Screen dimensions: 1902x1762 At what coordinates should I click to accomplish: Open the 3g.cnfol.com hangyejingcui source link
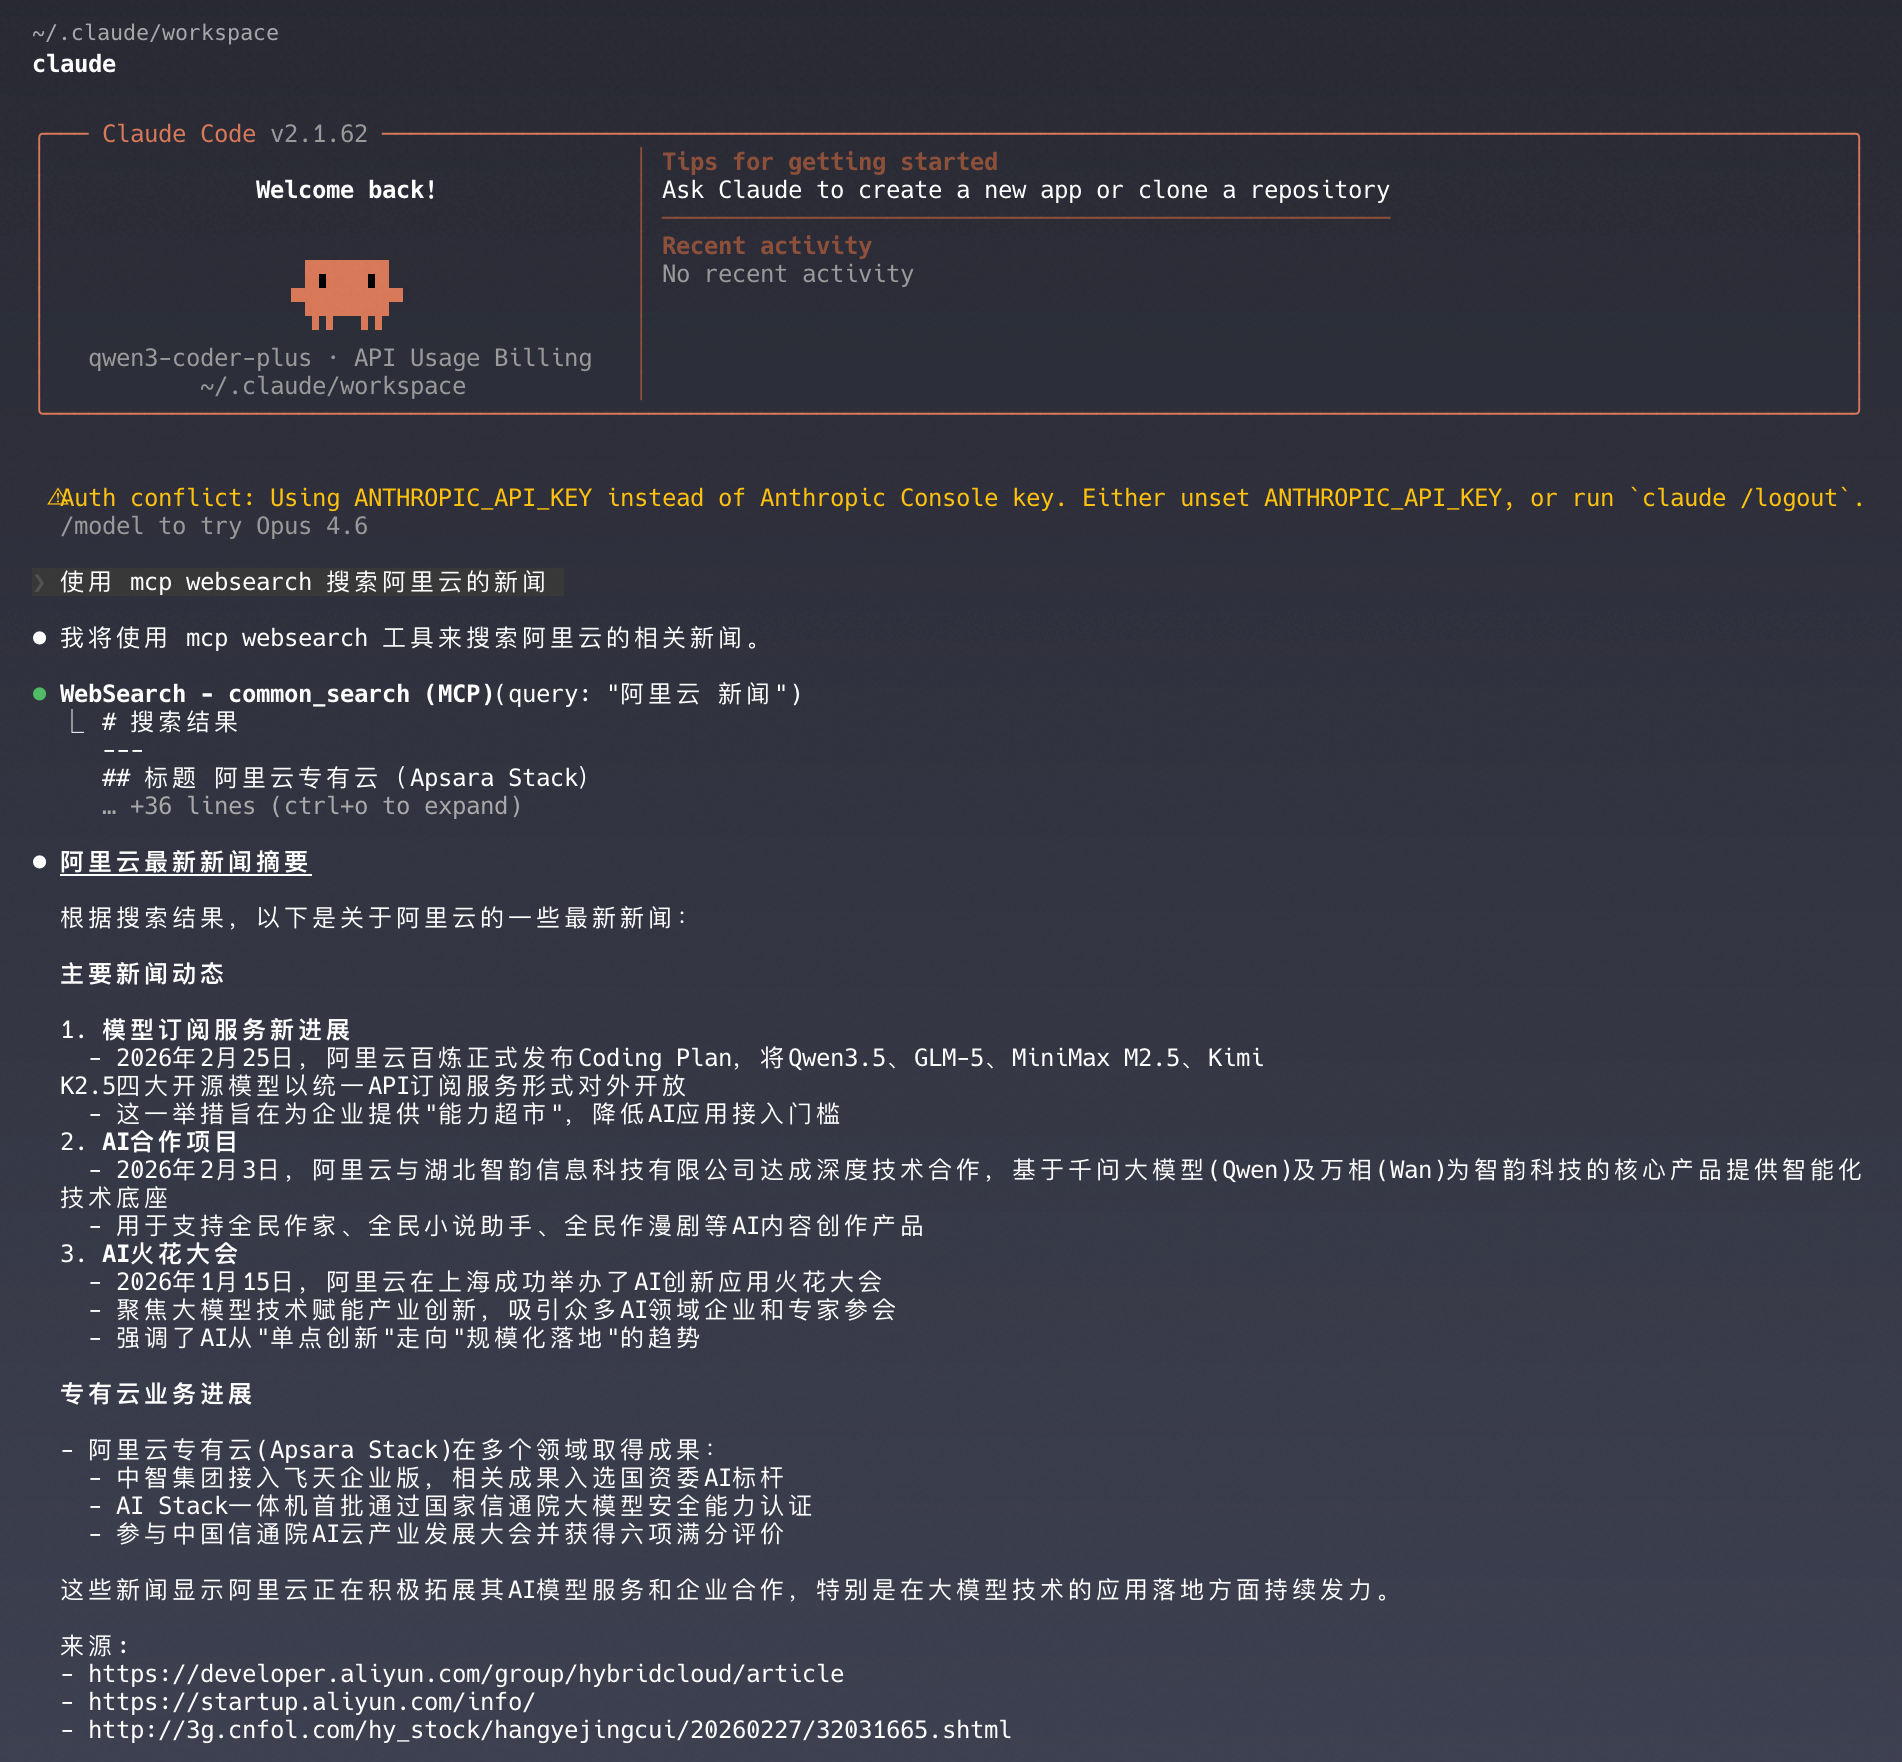[550, 1730]
